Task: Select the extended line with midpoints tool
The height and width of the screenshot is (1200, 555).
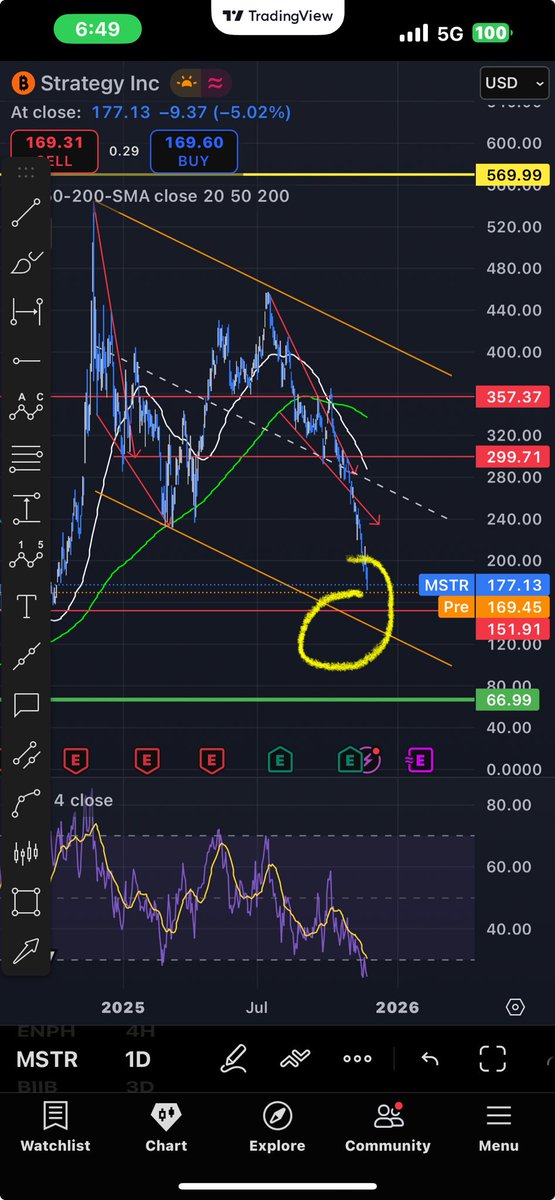Action: point(26,654)
